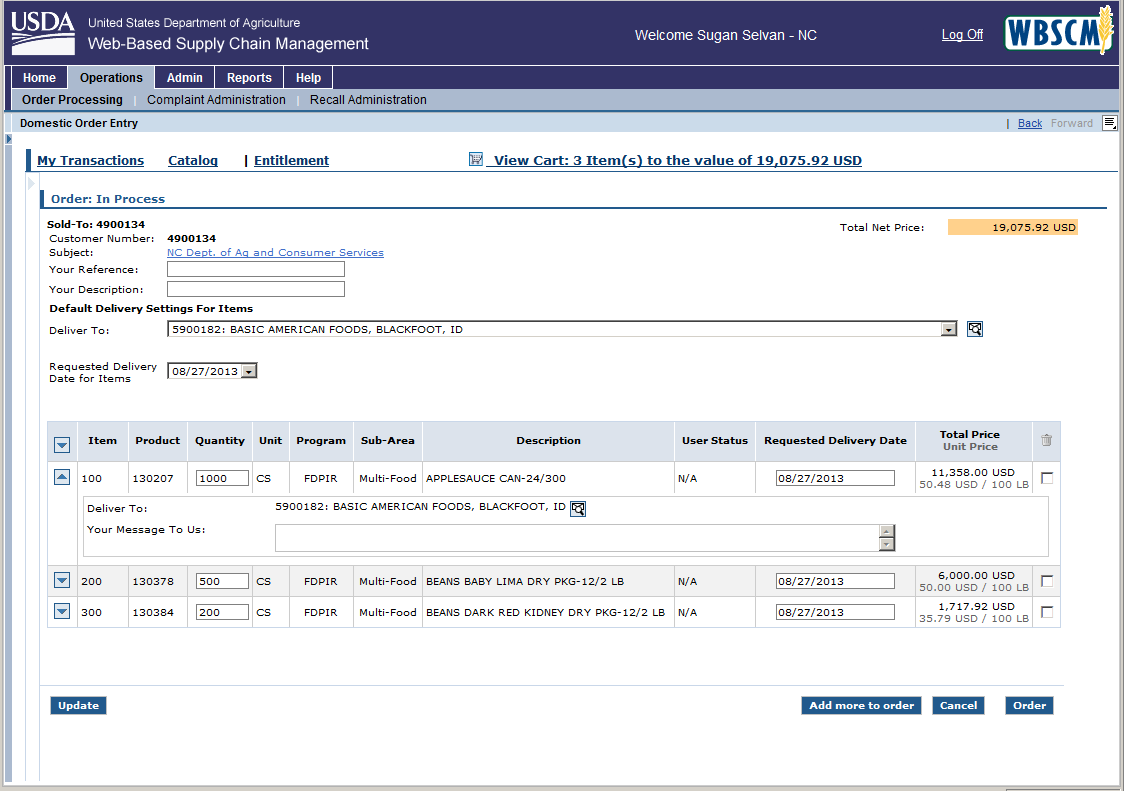The height and width of the screenshot is (791, 1124).
Task: Open the Deliver To dropdown list
Action: (949, 330)
